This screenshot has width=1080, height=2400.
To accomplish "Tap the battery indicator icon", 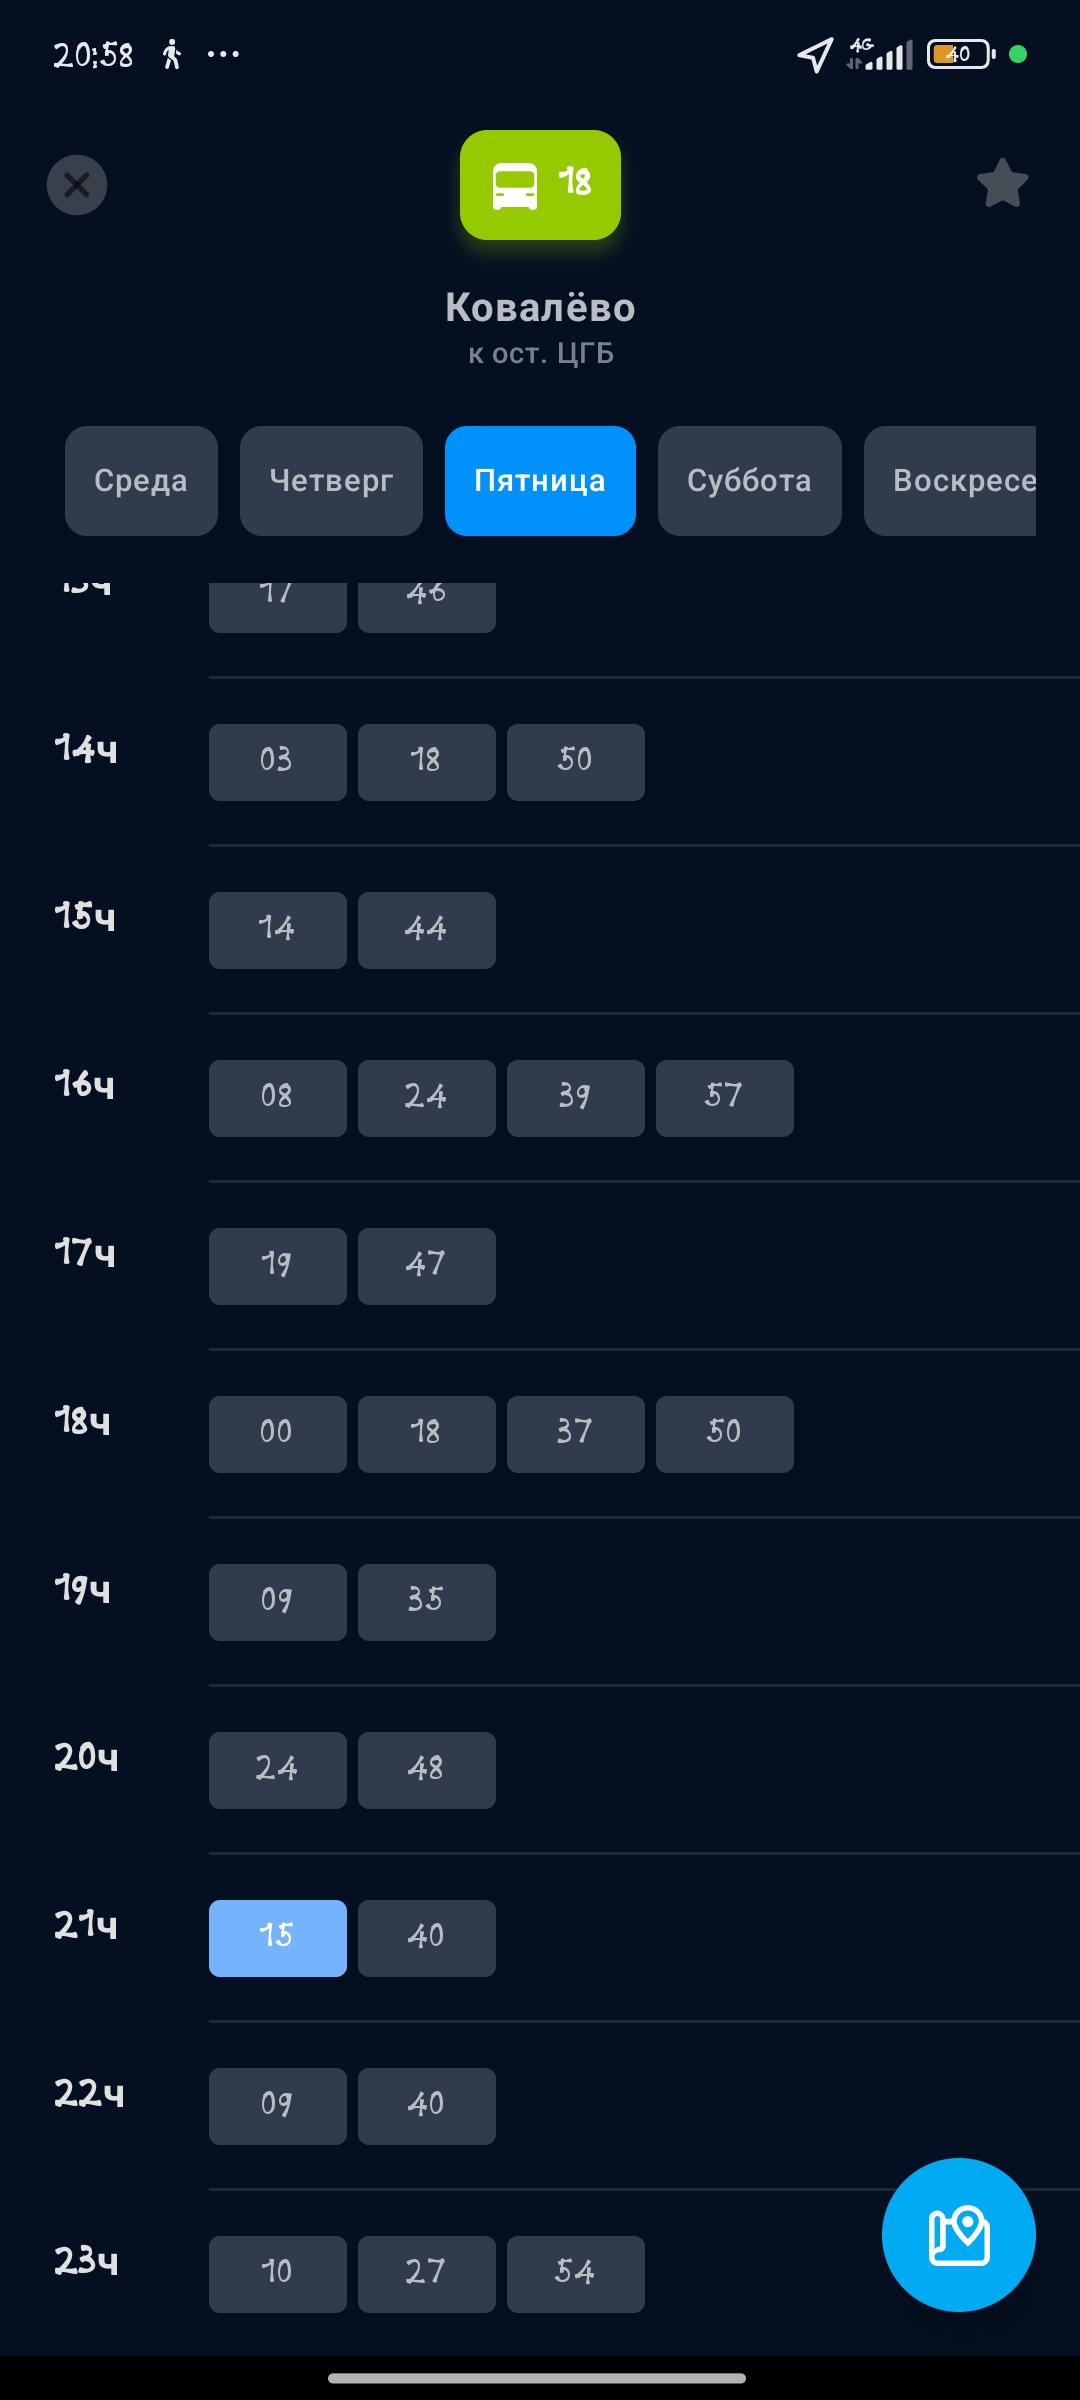I will point(960,54).
